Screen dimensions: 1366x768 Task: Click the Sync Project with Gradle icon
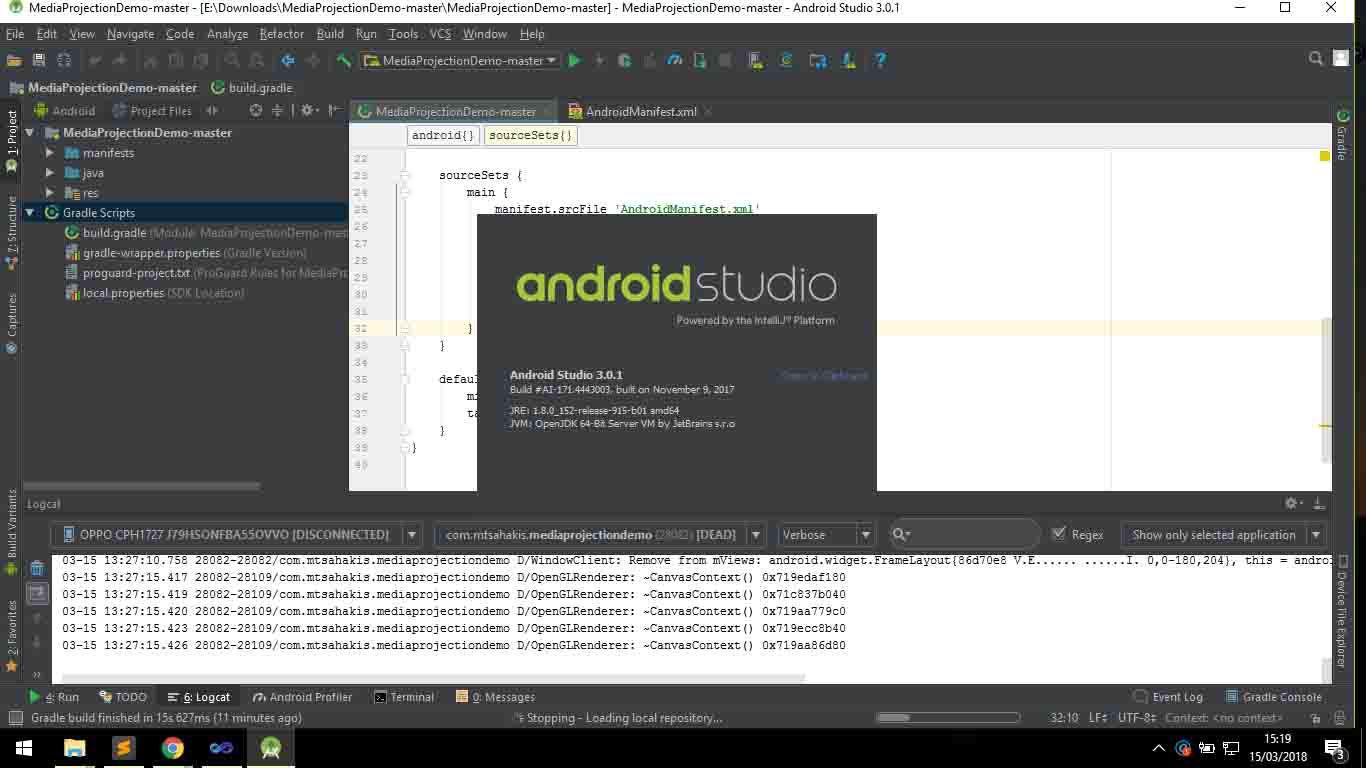pos(787,61)
